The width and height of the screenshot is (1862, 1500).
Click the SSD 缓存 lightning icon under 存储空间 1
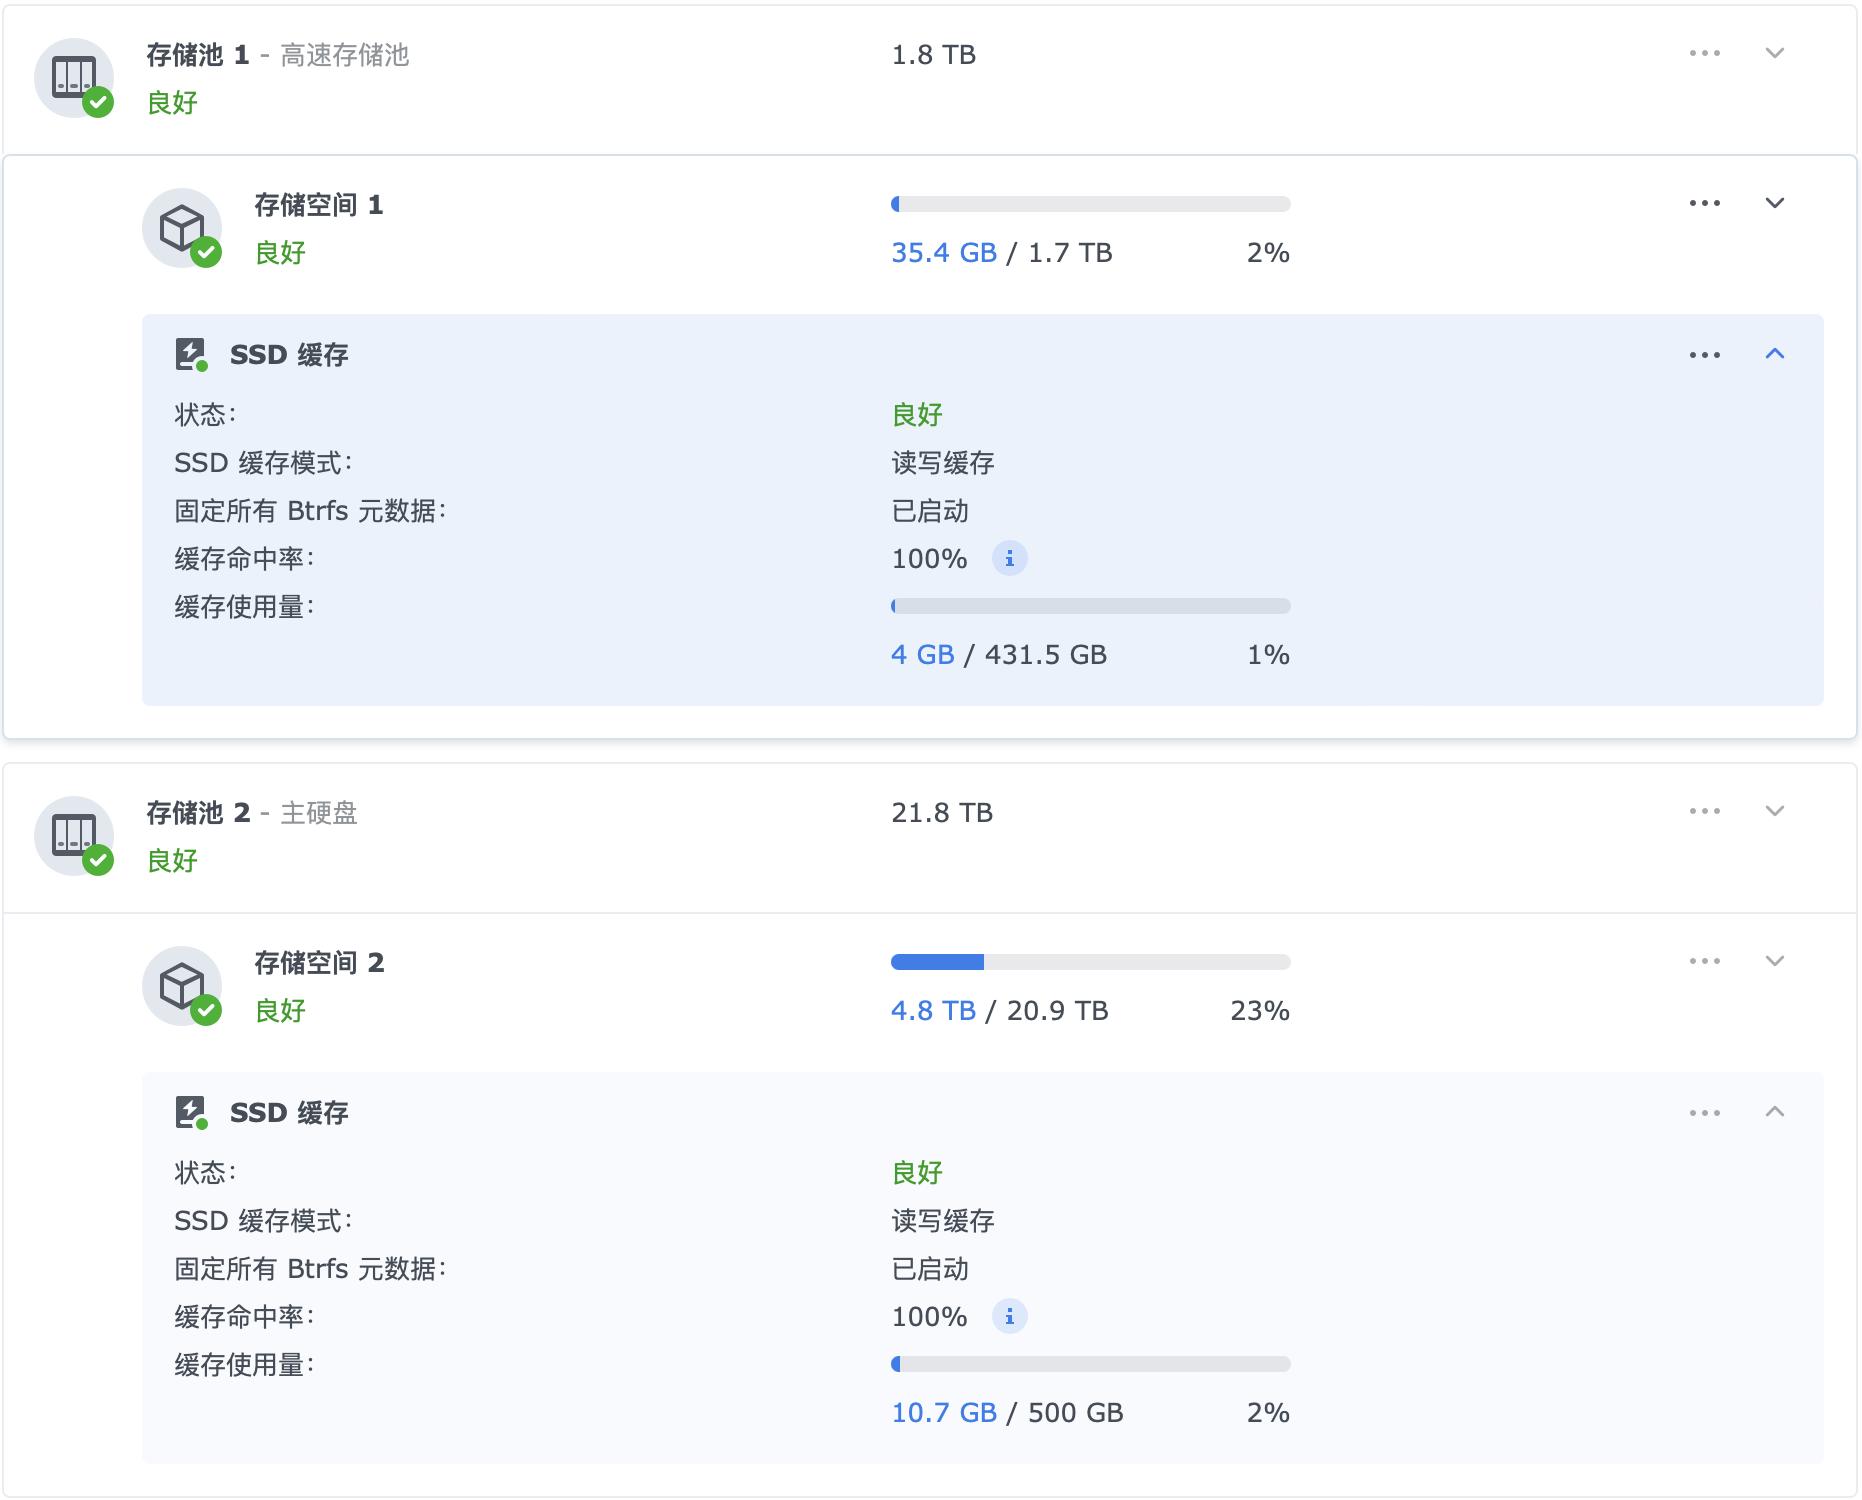pos(192,352)
